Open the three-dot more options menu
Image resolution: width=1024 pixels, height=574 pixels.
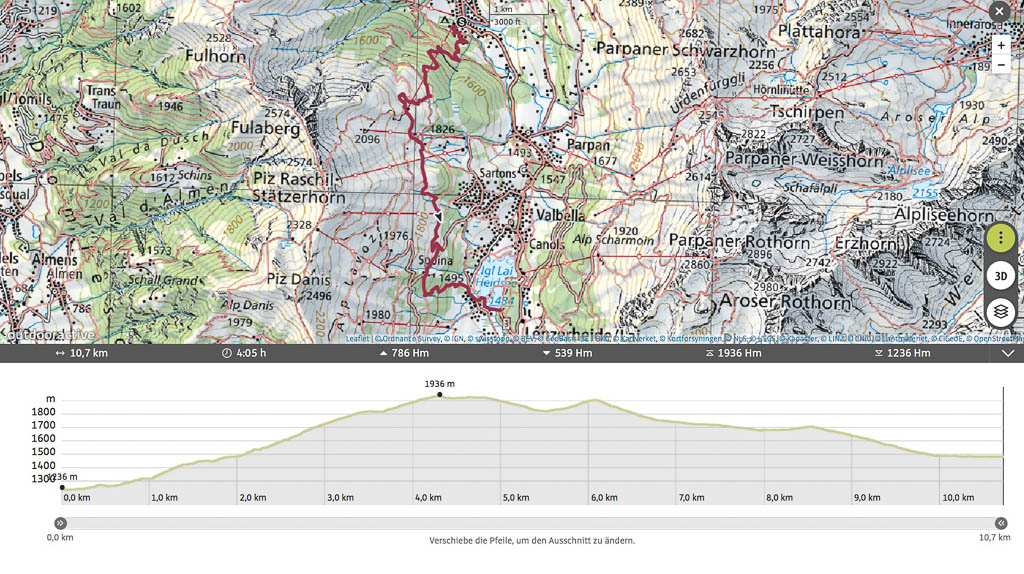(1001, 238)
